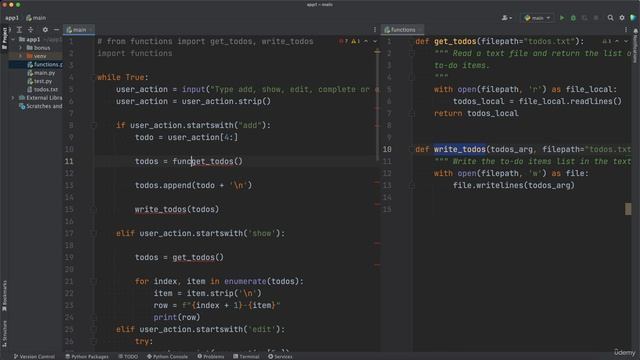Open Python Packages tool window
Image resolution: width=640 pixels, height=360 pixels.
[x=87, y=357]
